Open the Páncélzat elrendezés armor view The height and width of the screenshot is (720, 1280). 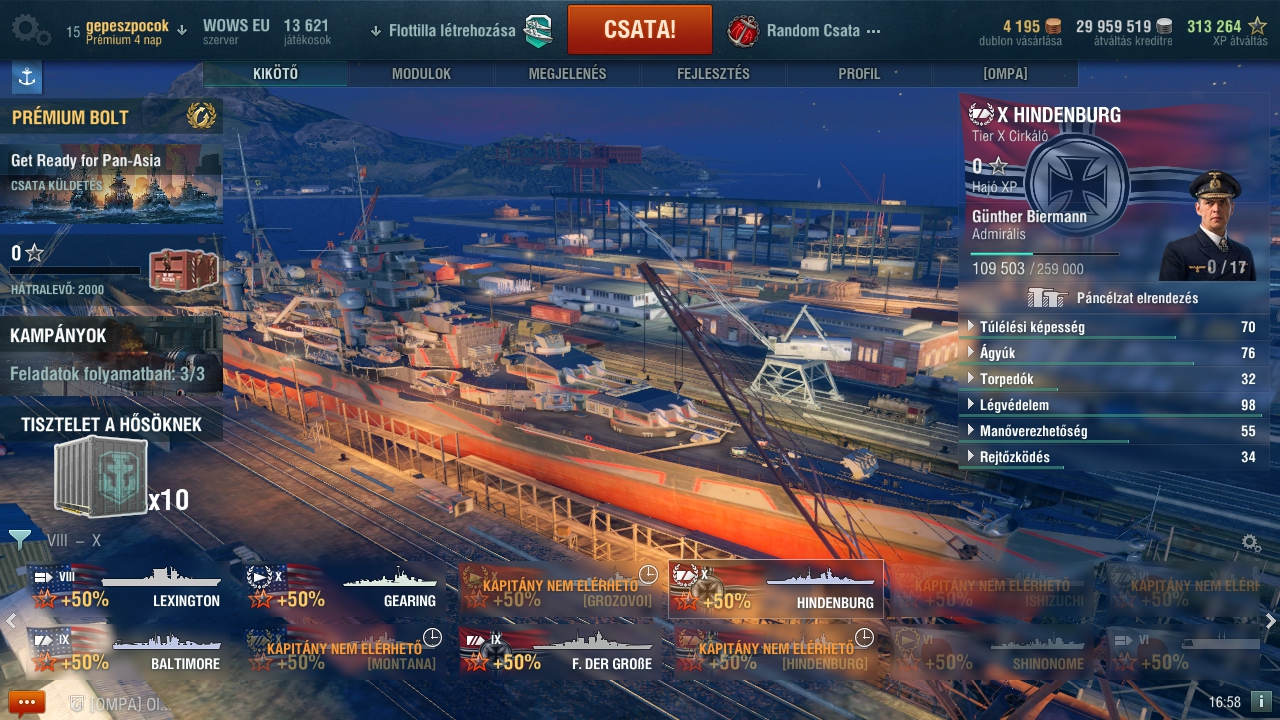1113,297
